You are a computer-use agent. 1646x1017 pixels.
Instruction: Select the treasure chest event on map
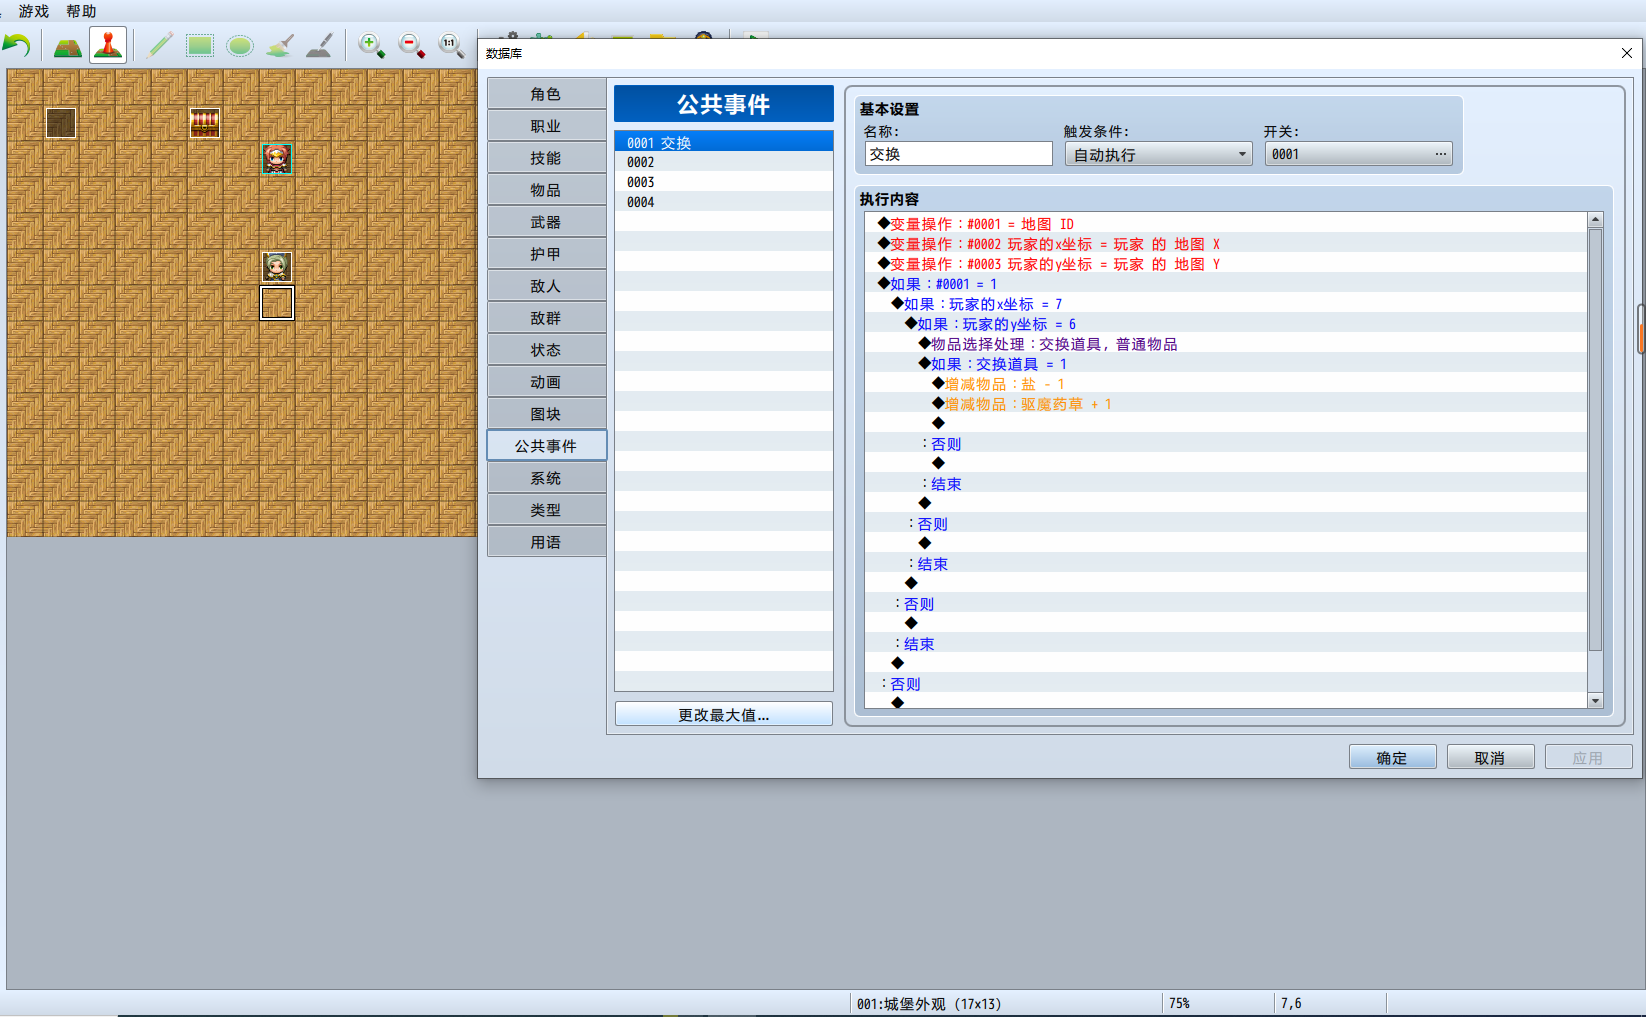(x=205, y=123)
